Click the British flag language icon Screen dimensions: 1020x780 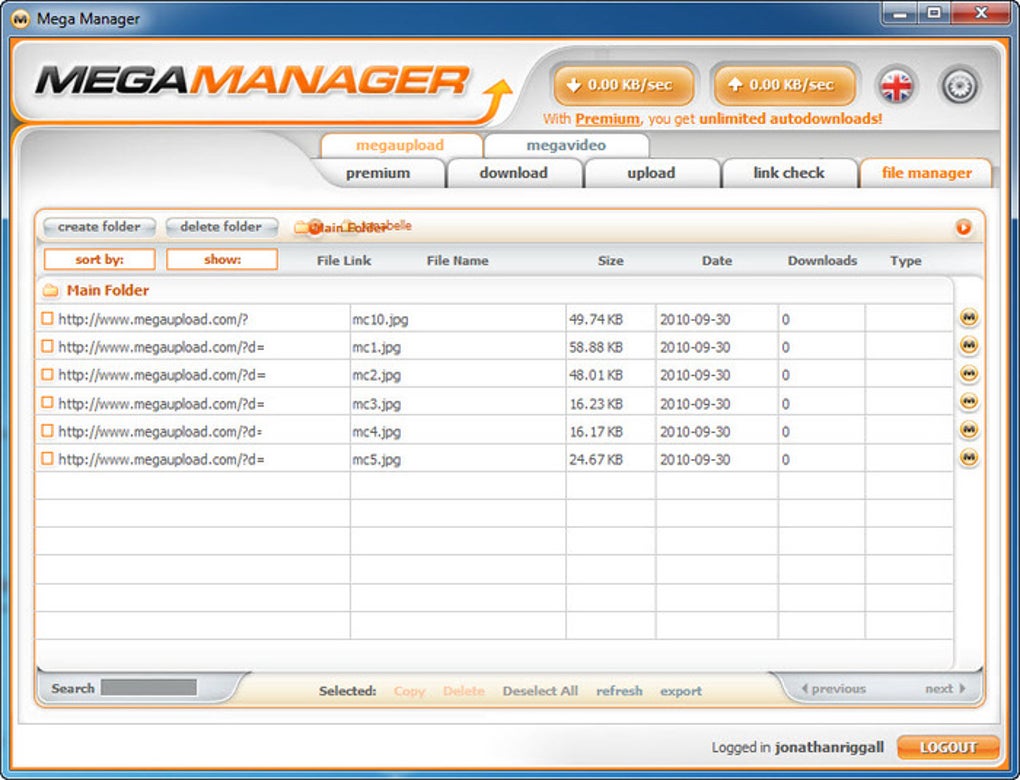click(x=898, y=86)
